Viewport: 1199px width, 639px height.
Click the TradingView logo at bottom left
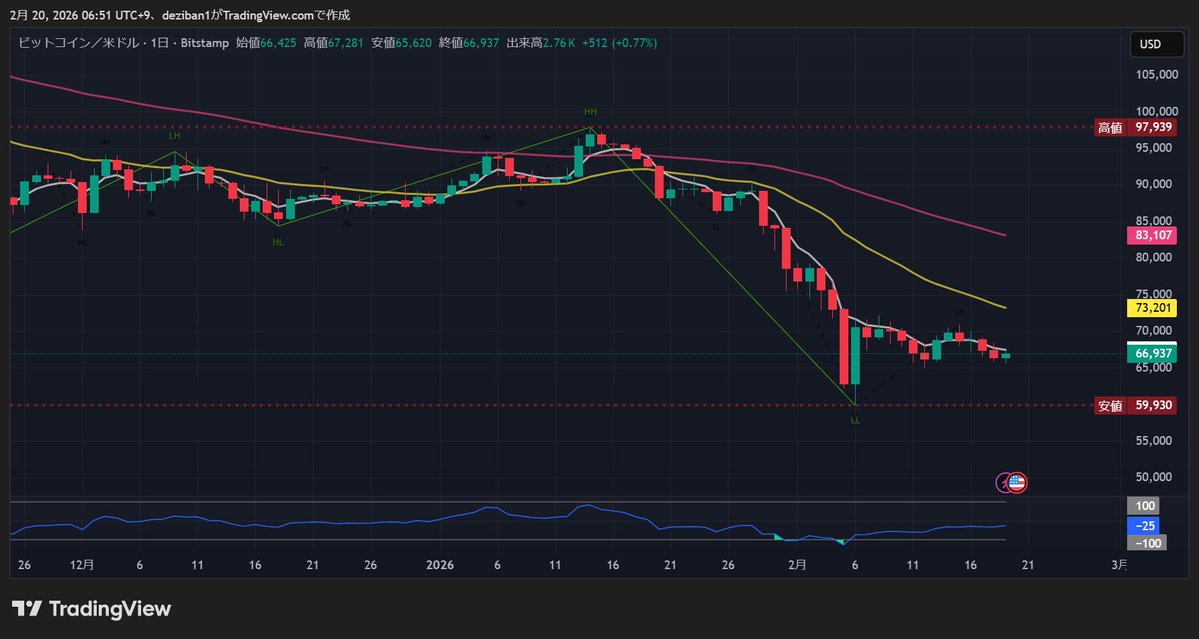(x=91, y=608)
